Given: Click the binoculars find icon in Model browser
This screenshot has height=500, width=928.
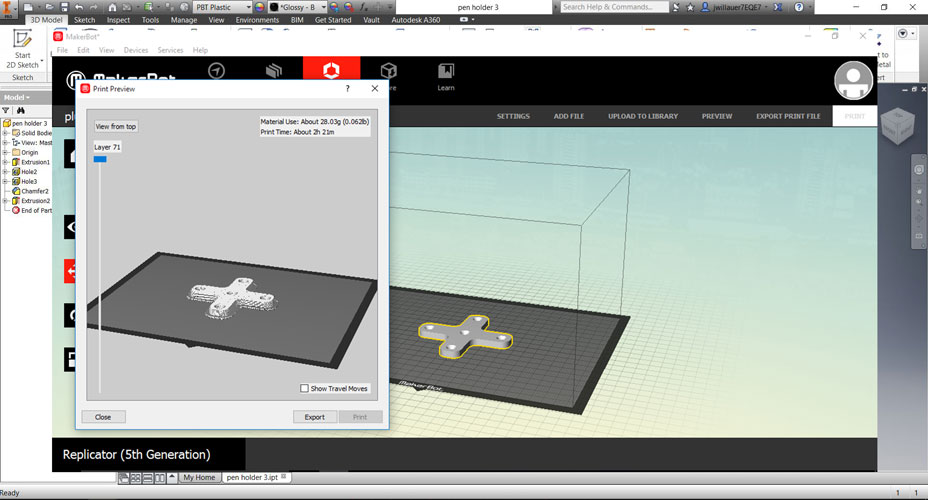Looking at the screenshot, I should (21, 111).
